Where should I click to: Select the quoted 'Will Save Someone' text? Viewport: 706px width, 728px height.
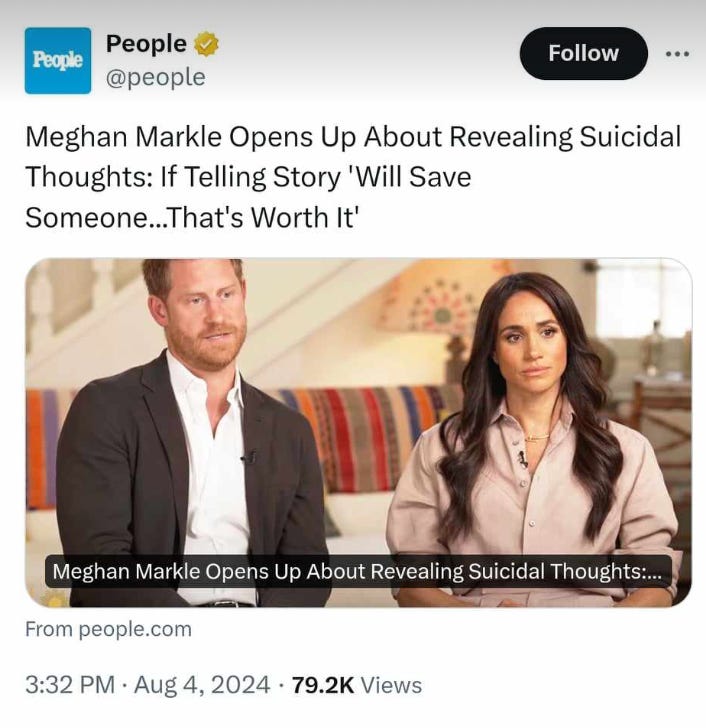pyautogui.click(x=248, y=197)
